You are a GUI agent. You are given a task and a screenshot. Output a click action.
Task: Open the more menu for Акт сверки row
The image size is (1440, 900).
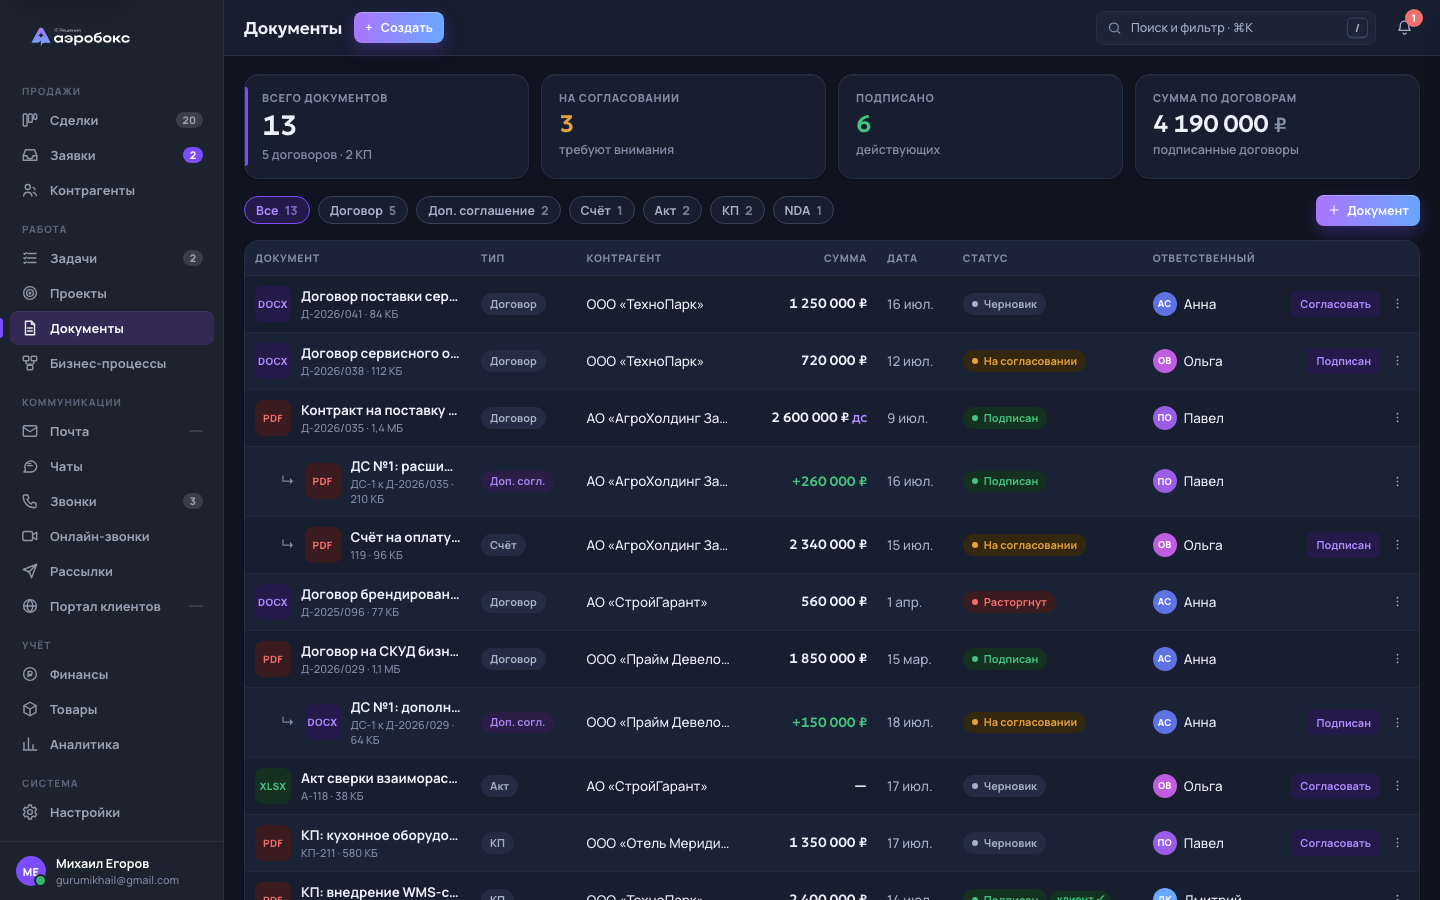click(x=1397, y=786)
